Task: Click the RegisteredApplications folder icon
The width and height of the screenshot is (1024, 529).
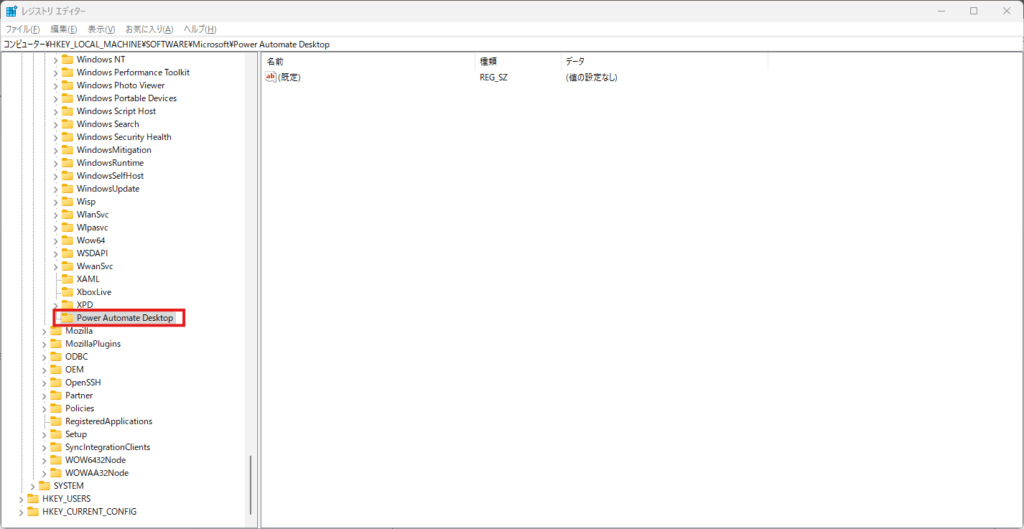Action: click(x=56, y=421)
